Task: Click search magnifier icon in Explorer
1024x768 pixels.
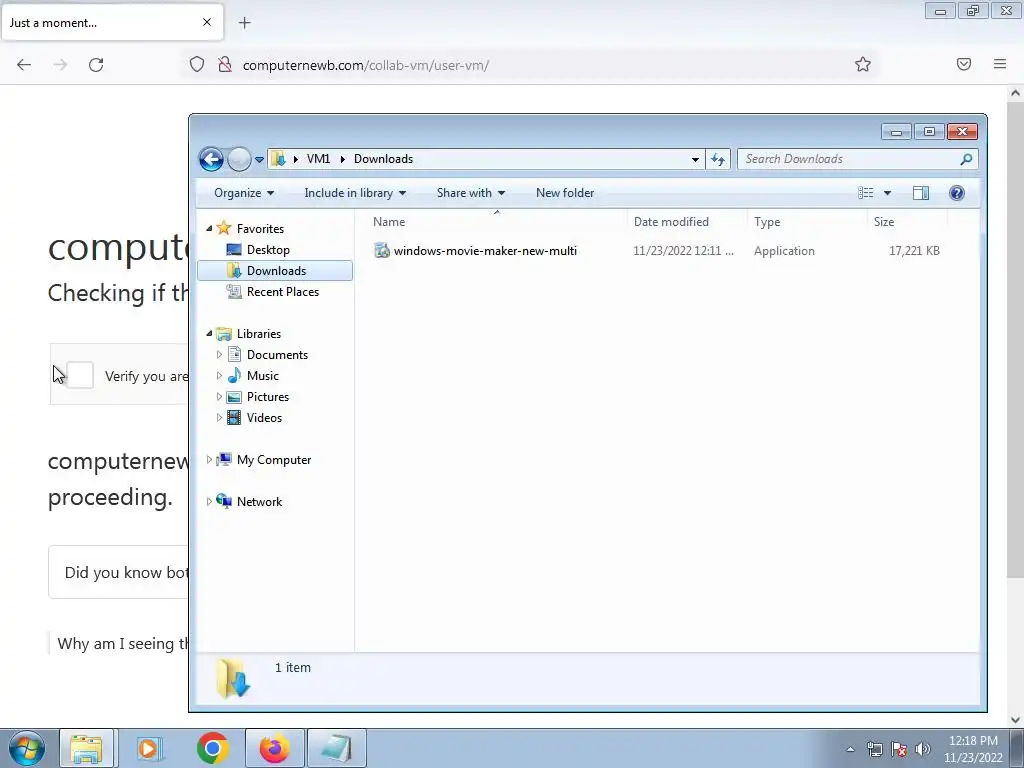Action: click(967, 159)
